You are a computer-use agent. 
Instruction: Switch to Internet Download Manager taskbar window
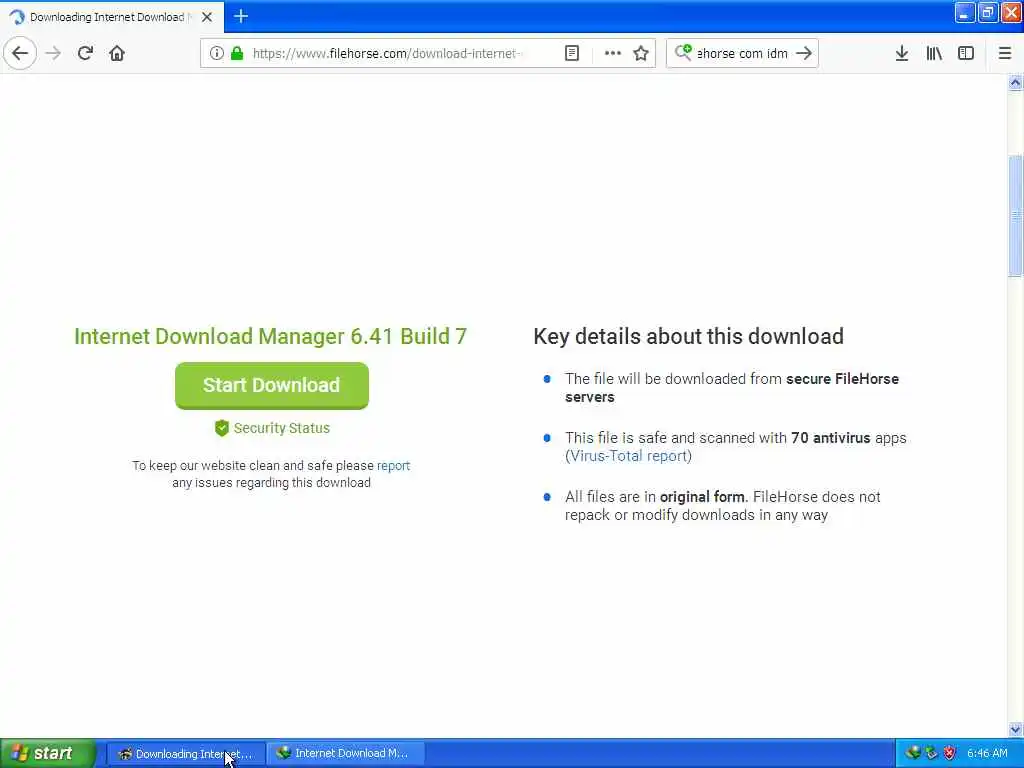[346, 754]
